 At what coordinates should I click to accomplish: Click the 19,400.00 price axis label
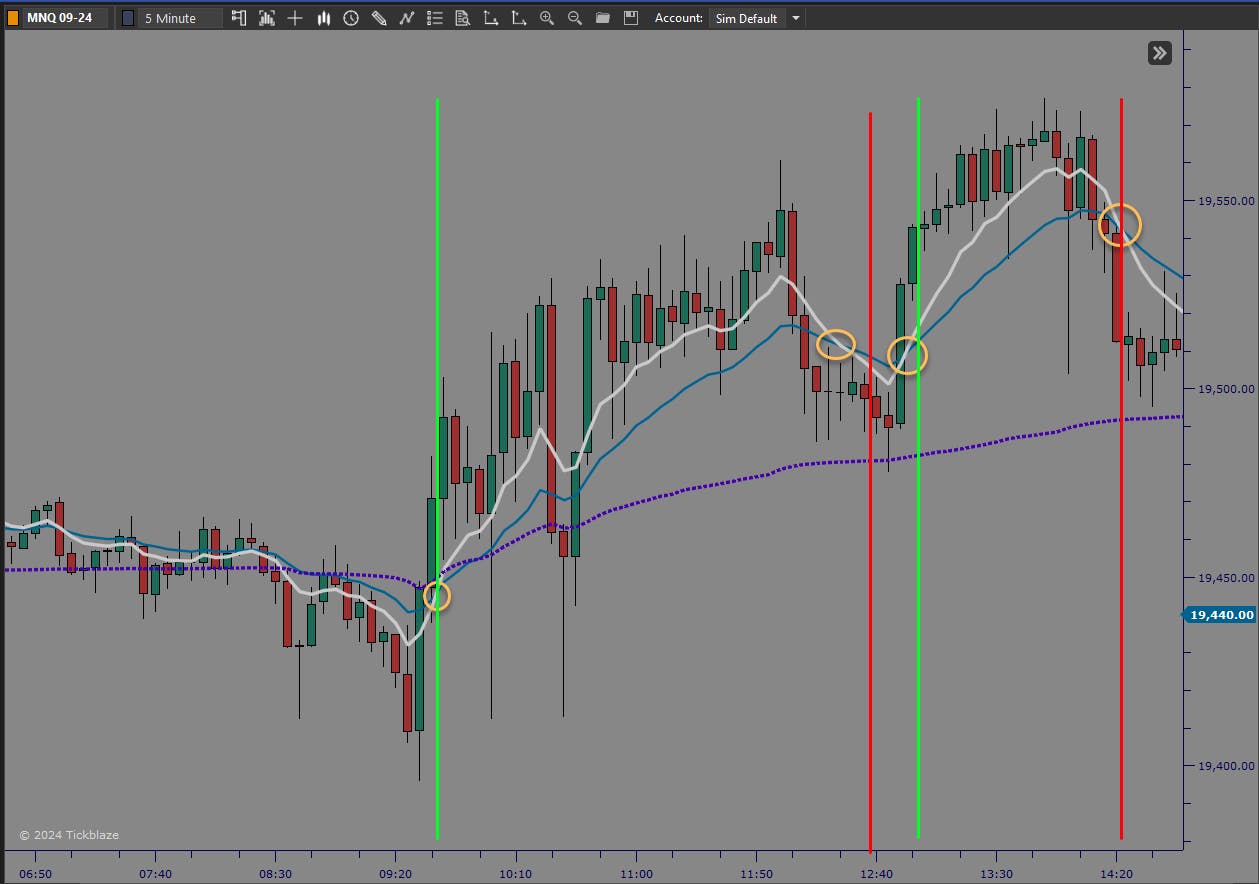(1226, 766)
